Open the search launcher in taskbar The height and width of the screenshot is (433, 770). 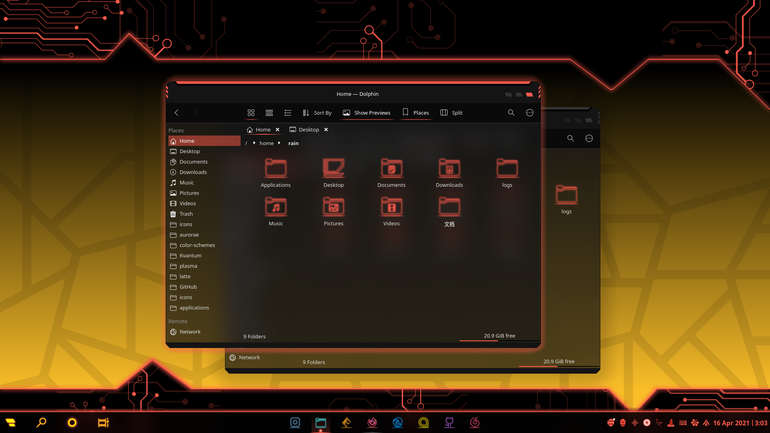[x=41, y=422]
